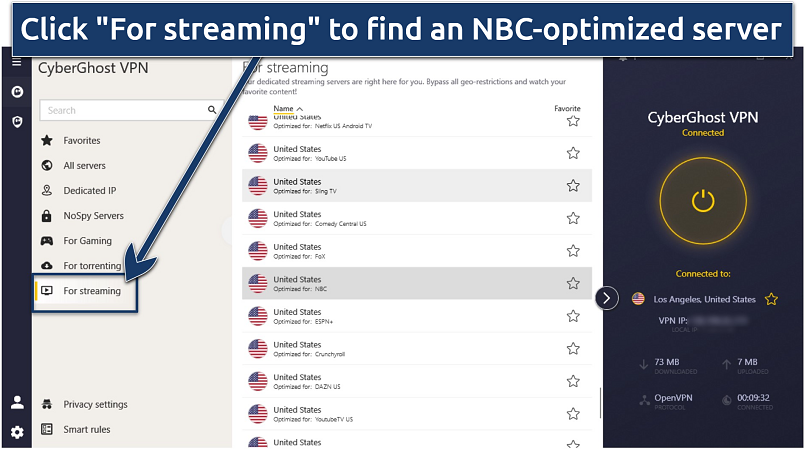The image size is (806, 450).
Task: Open the shield icon in left rail
Action: 16,122
